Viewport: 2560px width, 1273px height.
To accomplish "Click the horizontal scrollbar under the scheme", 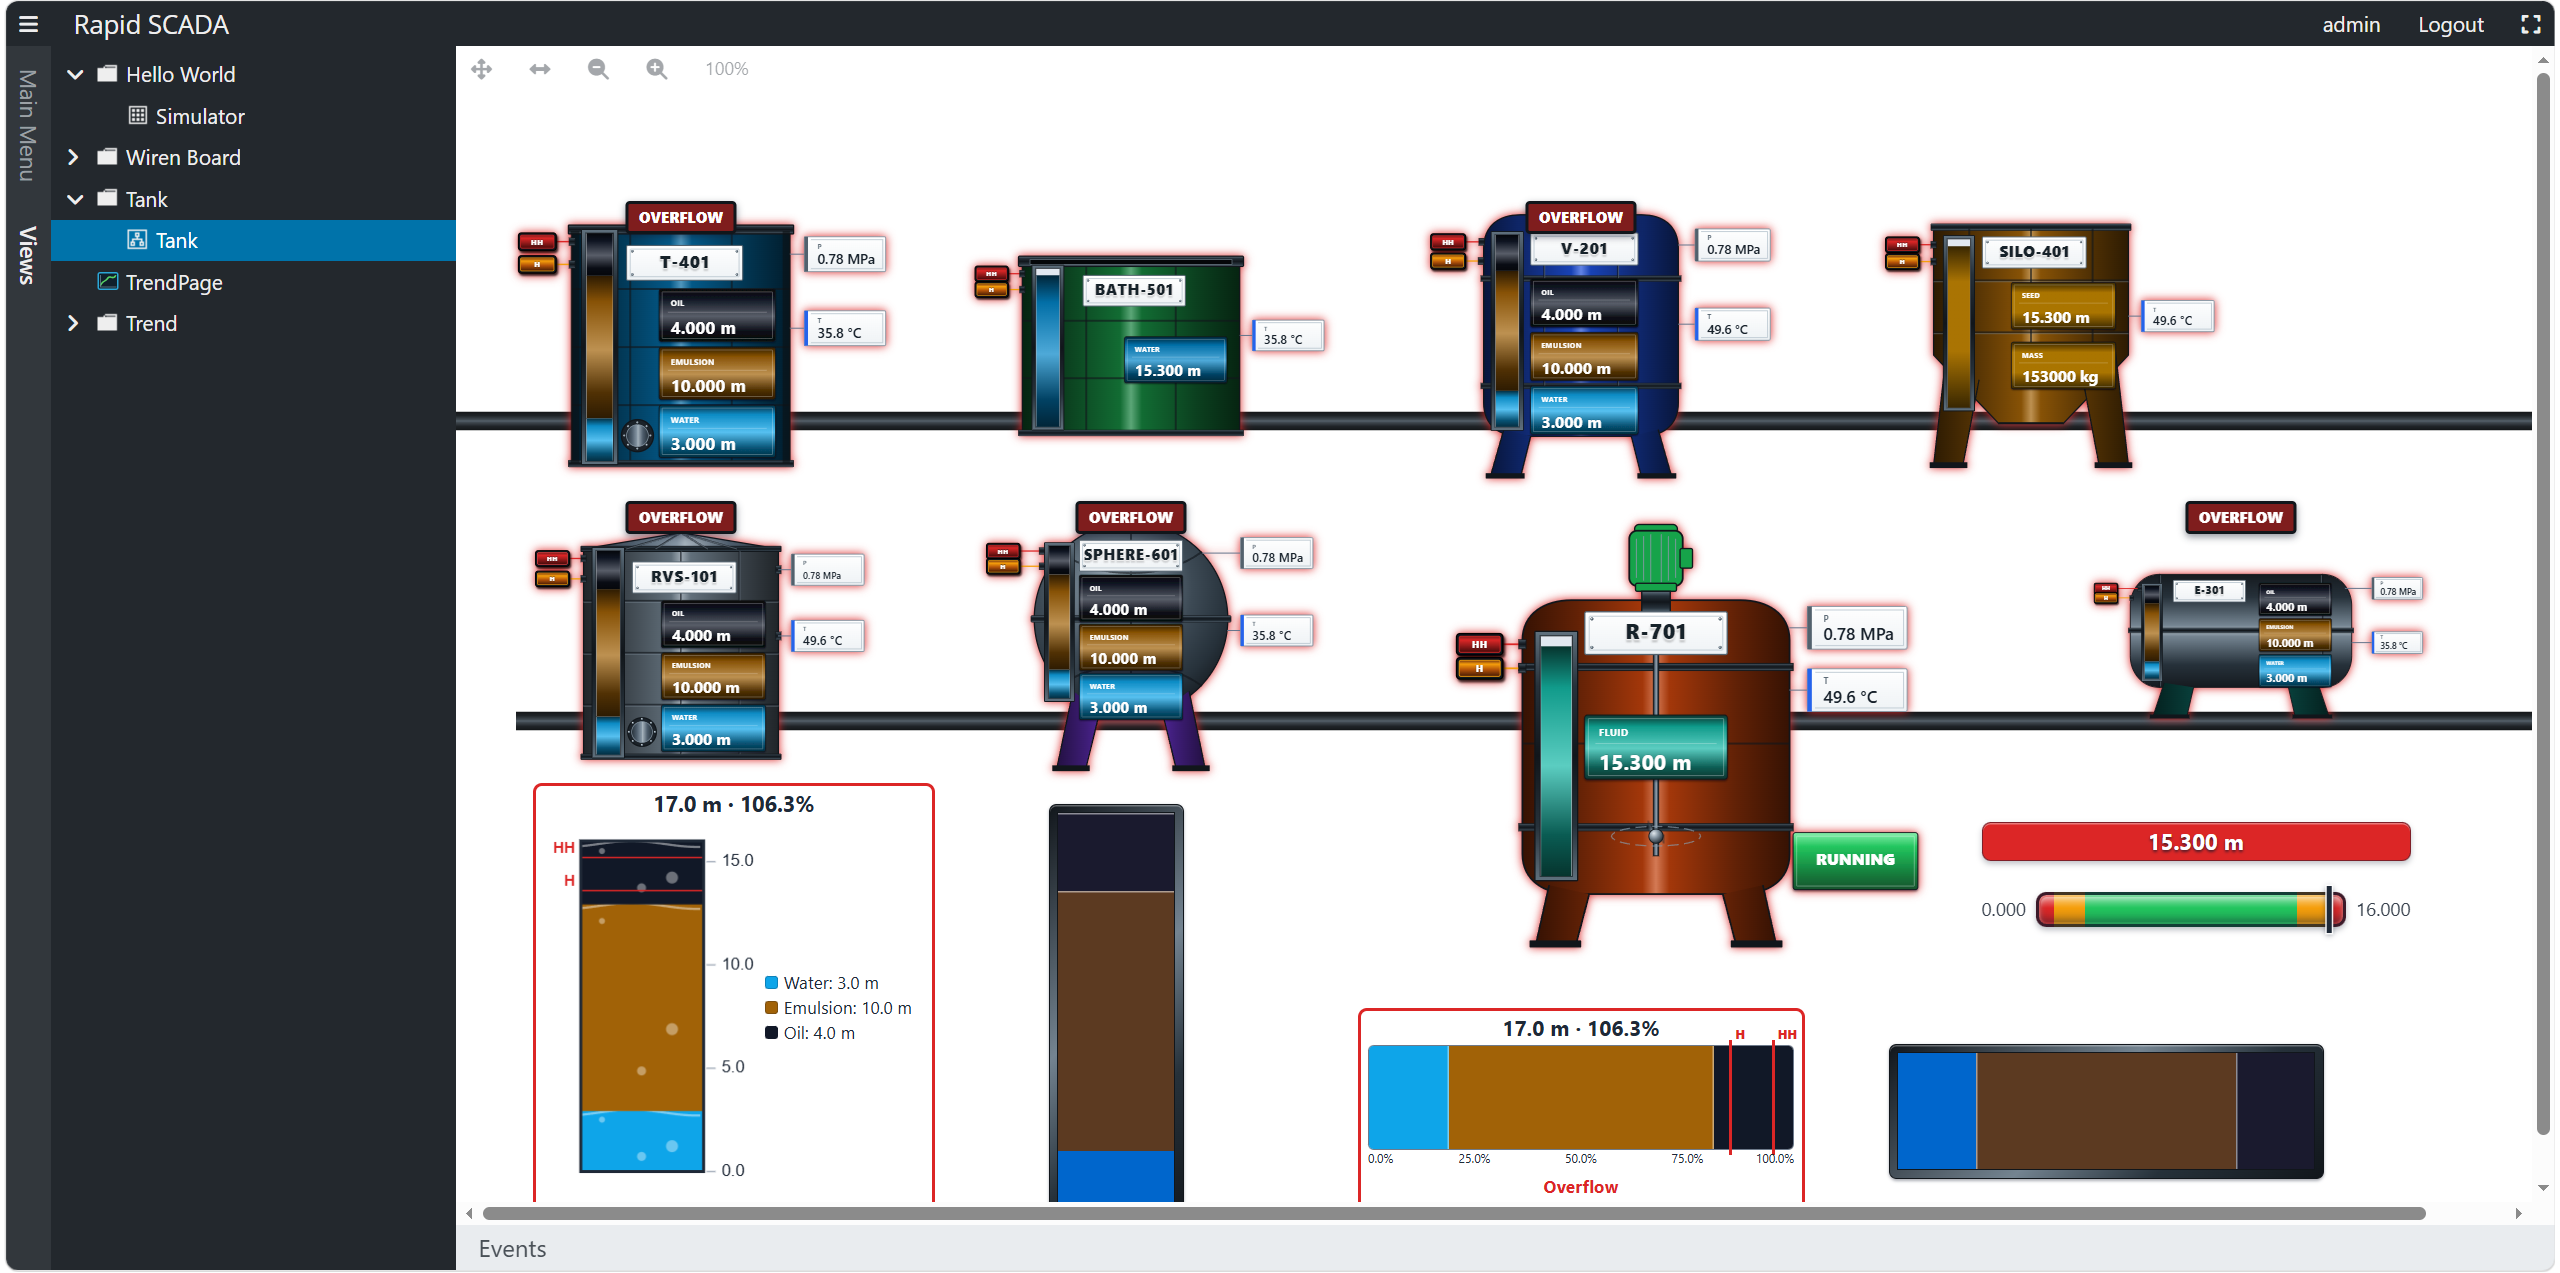I will click(1454, 1213).
